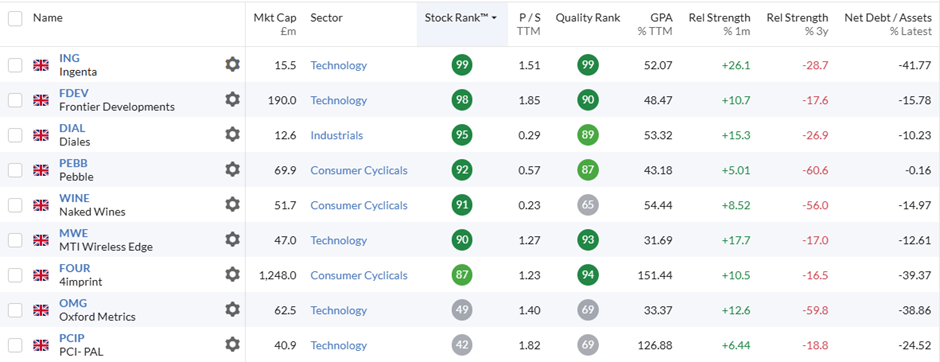Click the UK flag icon beside PCIP
The image size is (940, 362).
click(x=41, y=345)
